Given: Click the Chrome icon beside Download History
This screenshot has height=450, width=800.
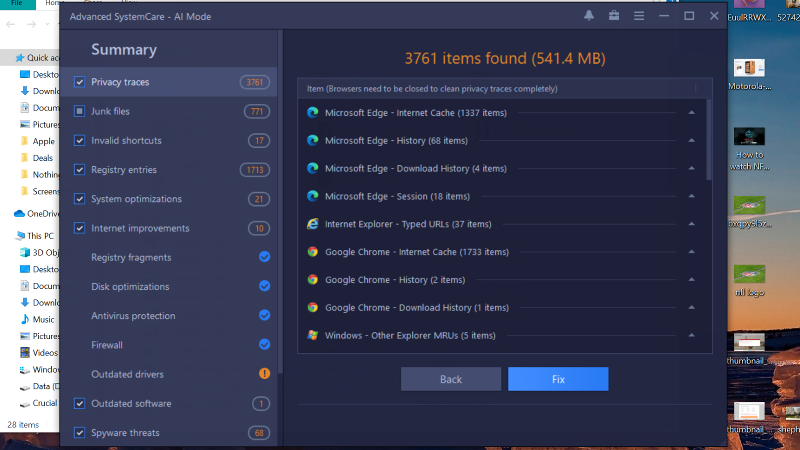Looking at the screenshot, I should click(x=313, y=307).
